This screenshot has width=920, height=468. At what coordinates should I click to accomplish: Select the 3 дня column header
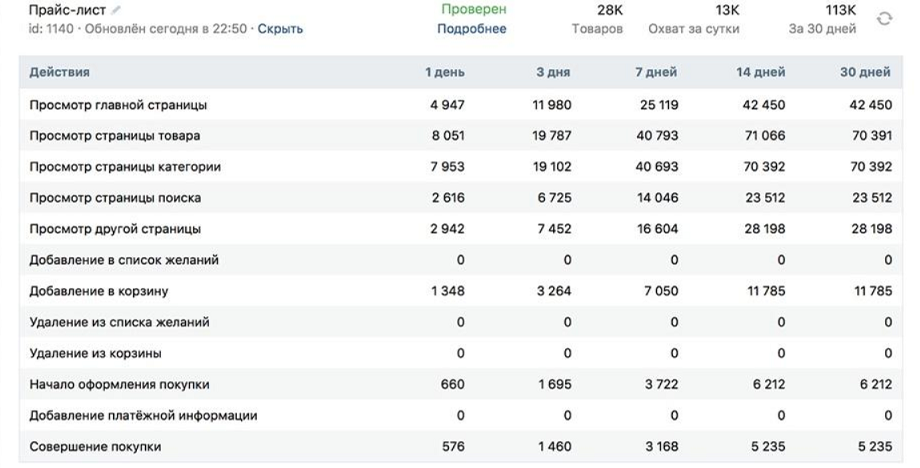pyautogui.click(x=553, y=72)
